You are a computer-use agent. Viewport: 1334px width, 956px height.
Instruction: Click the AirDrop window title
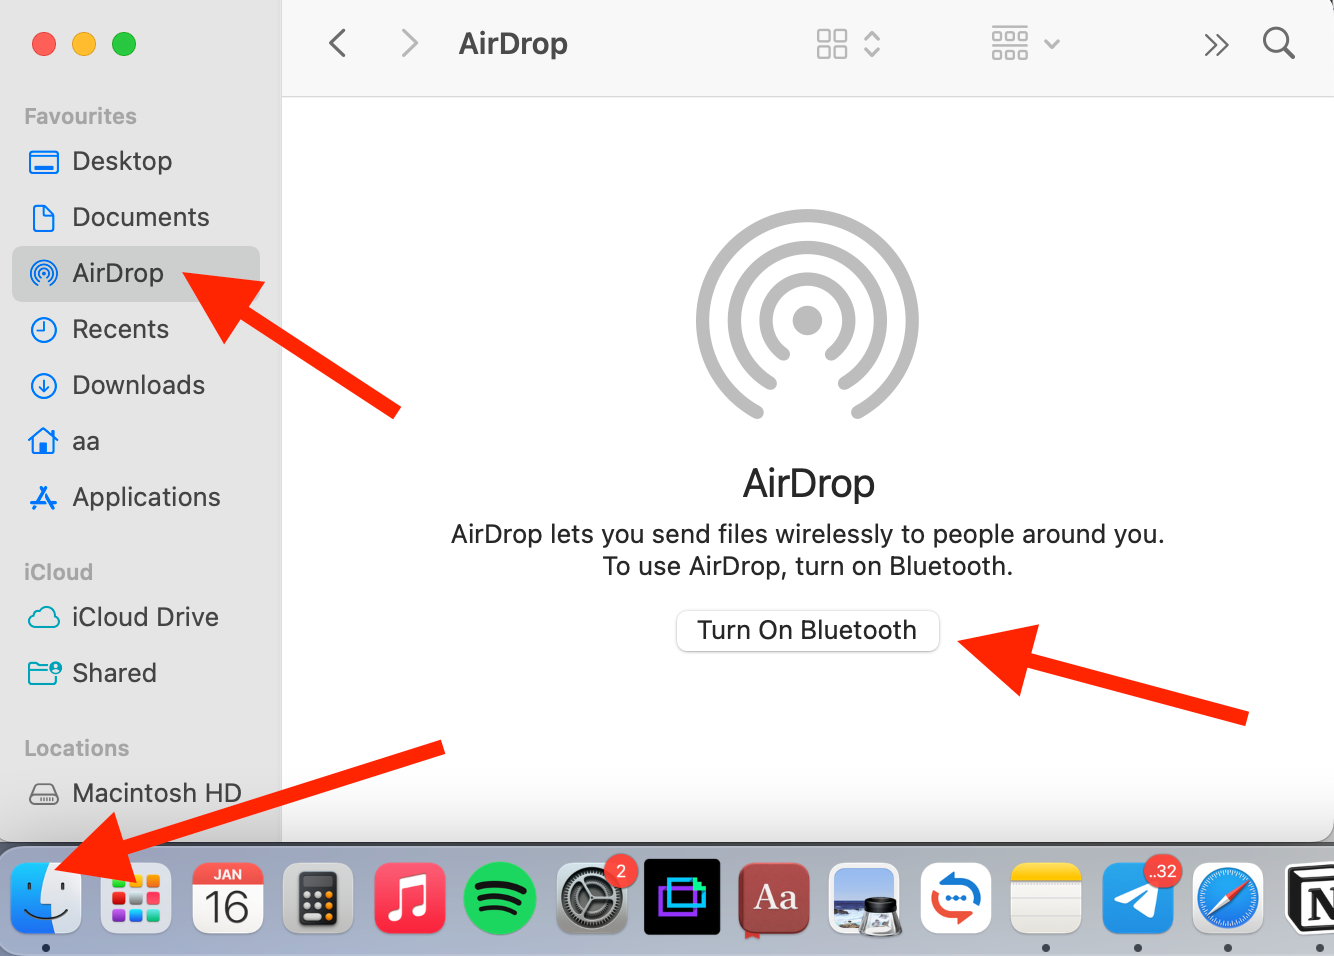[x=513, y=43]
